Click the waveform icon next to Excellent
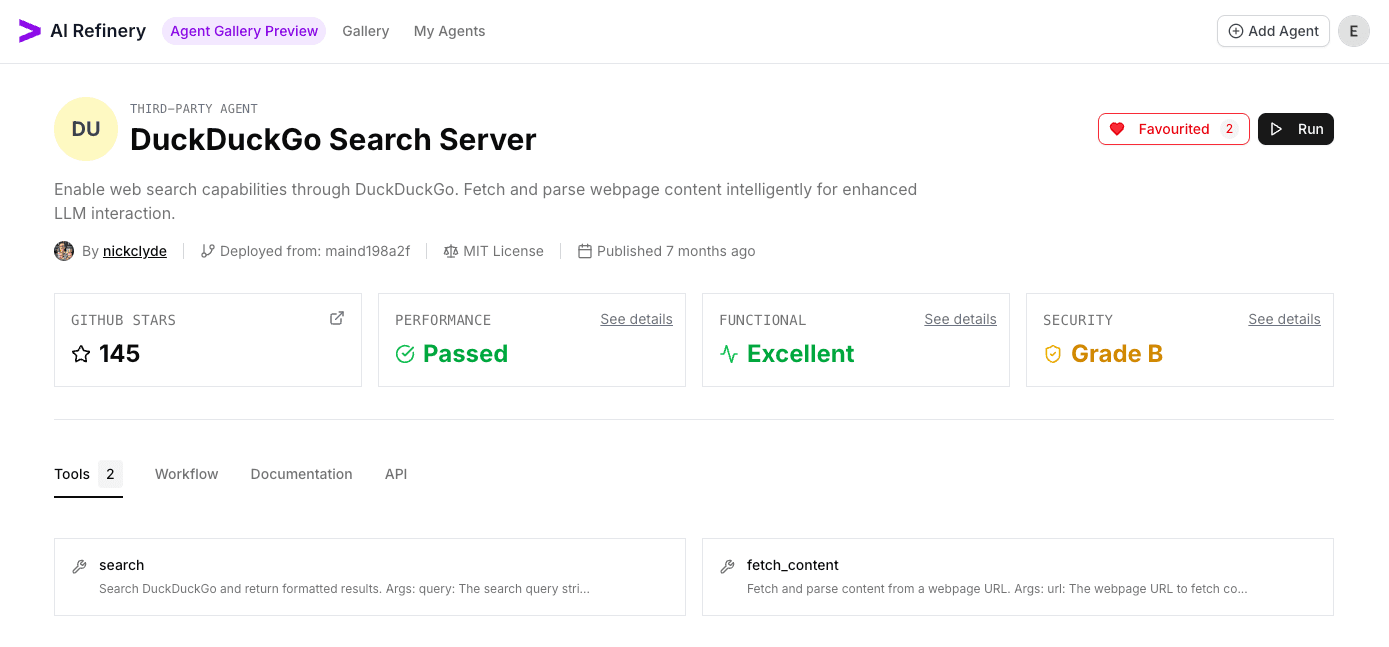Screen dimensions: 1389x647 (728, 354)
